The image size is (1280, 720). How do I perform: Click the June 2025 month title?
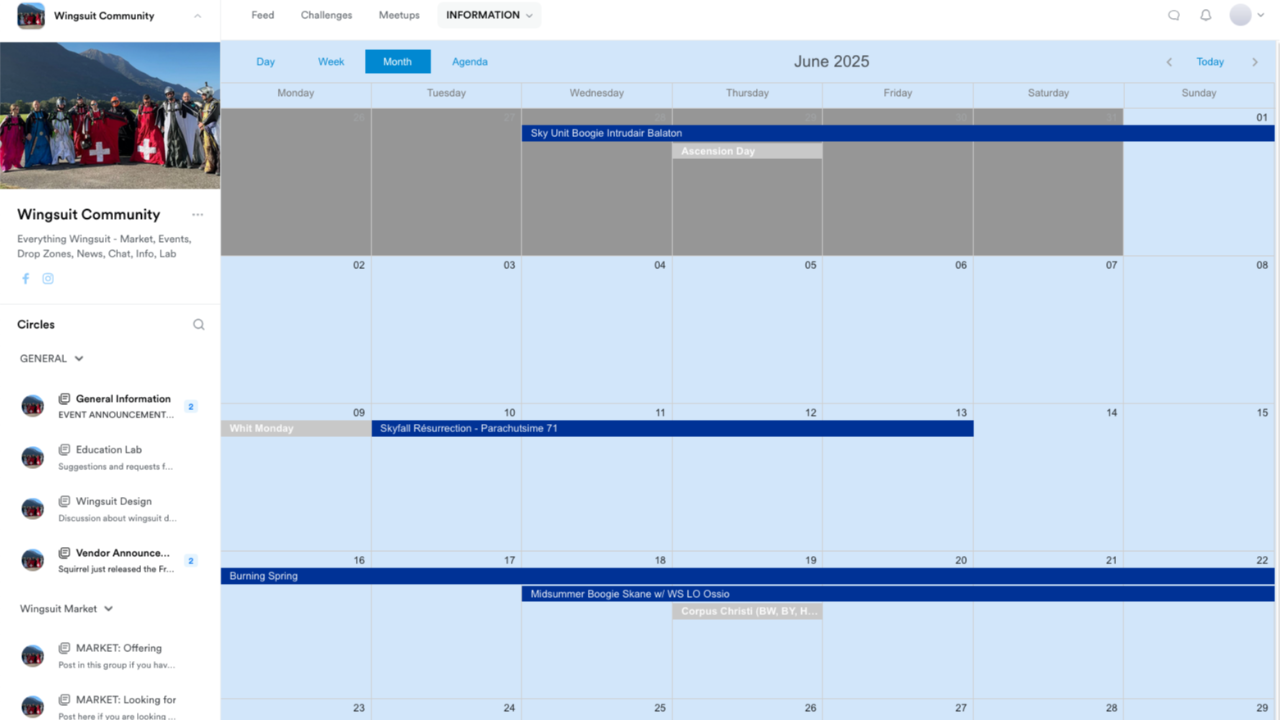pos(831,61)
